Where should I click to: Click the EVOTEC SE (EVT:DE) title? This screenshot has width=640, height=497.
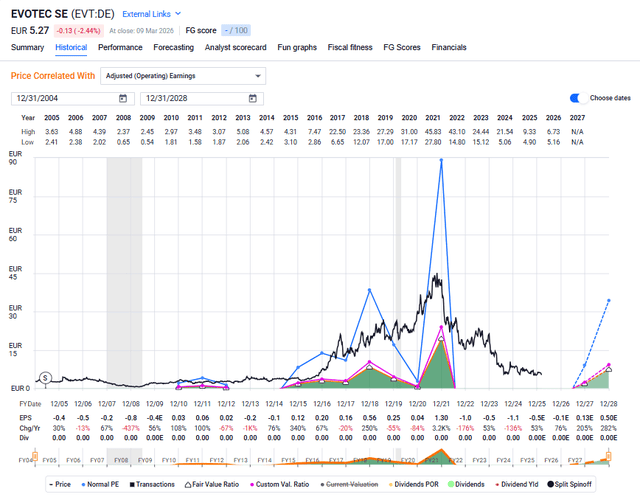(63, 14)
